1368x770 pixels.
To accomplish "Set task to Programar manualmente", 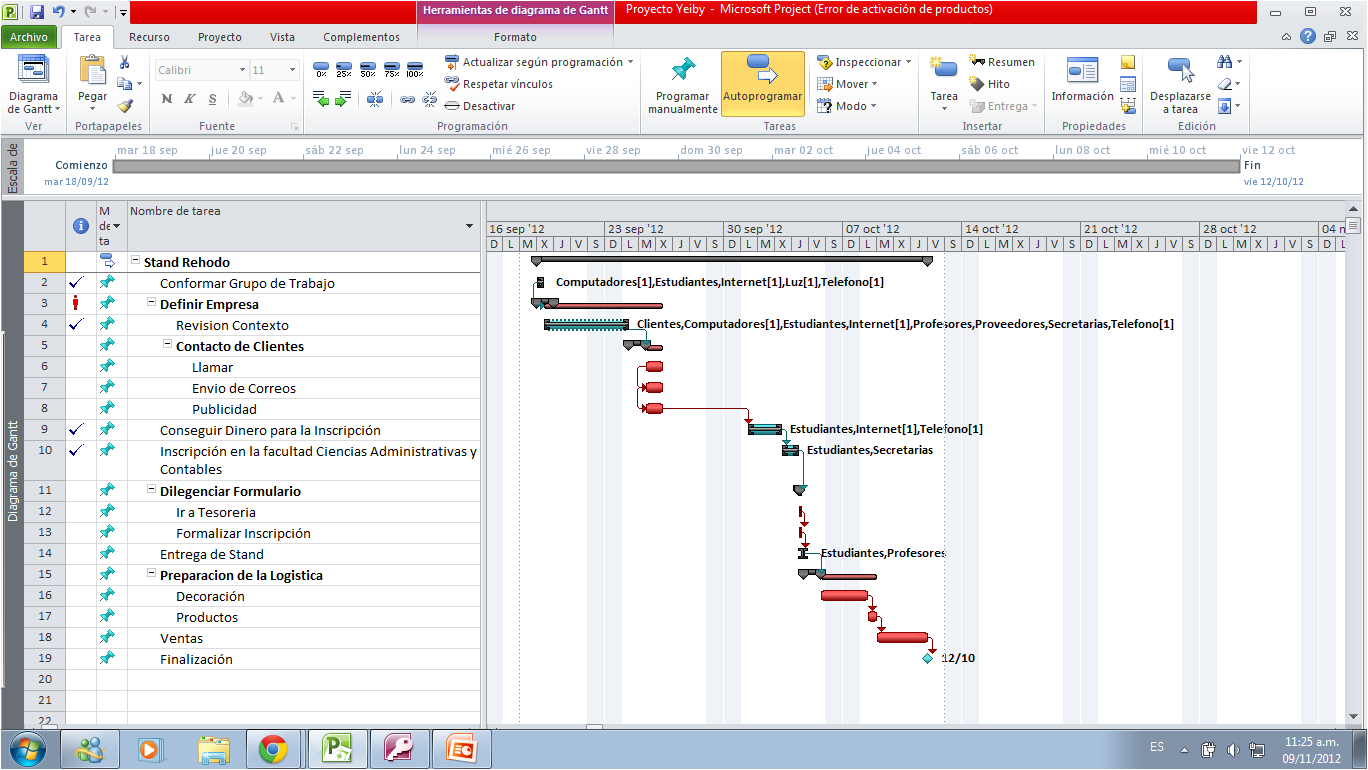I will 681,84.
